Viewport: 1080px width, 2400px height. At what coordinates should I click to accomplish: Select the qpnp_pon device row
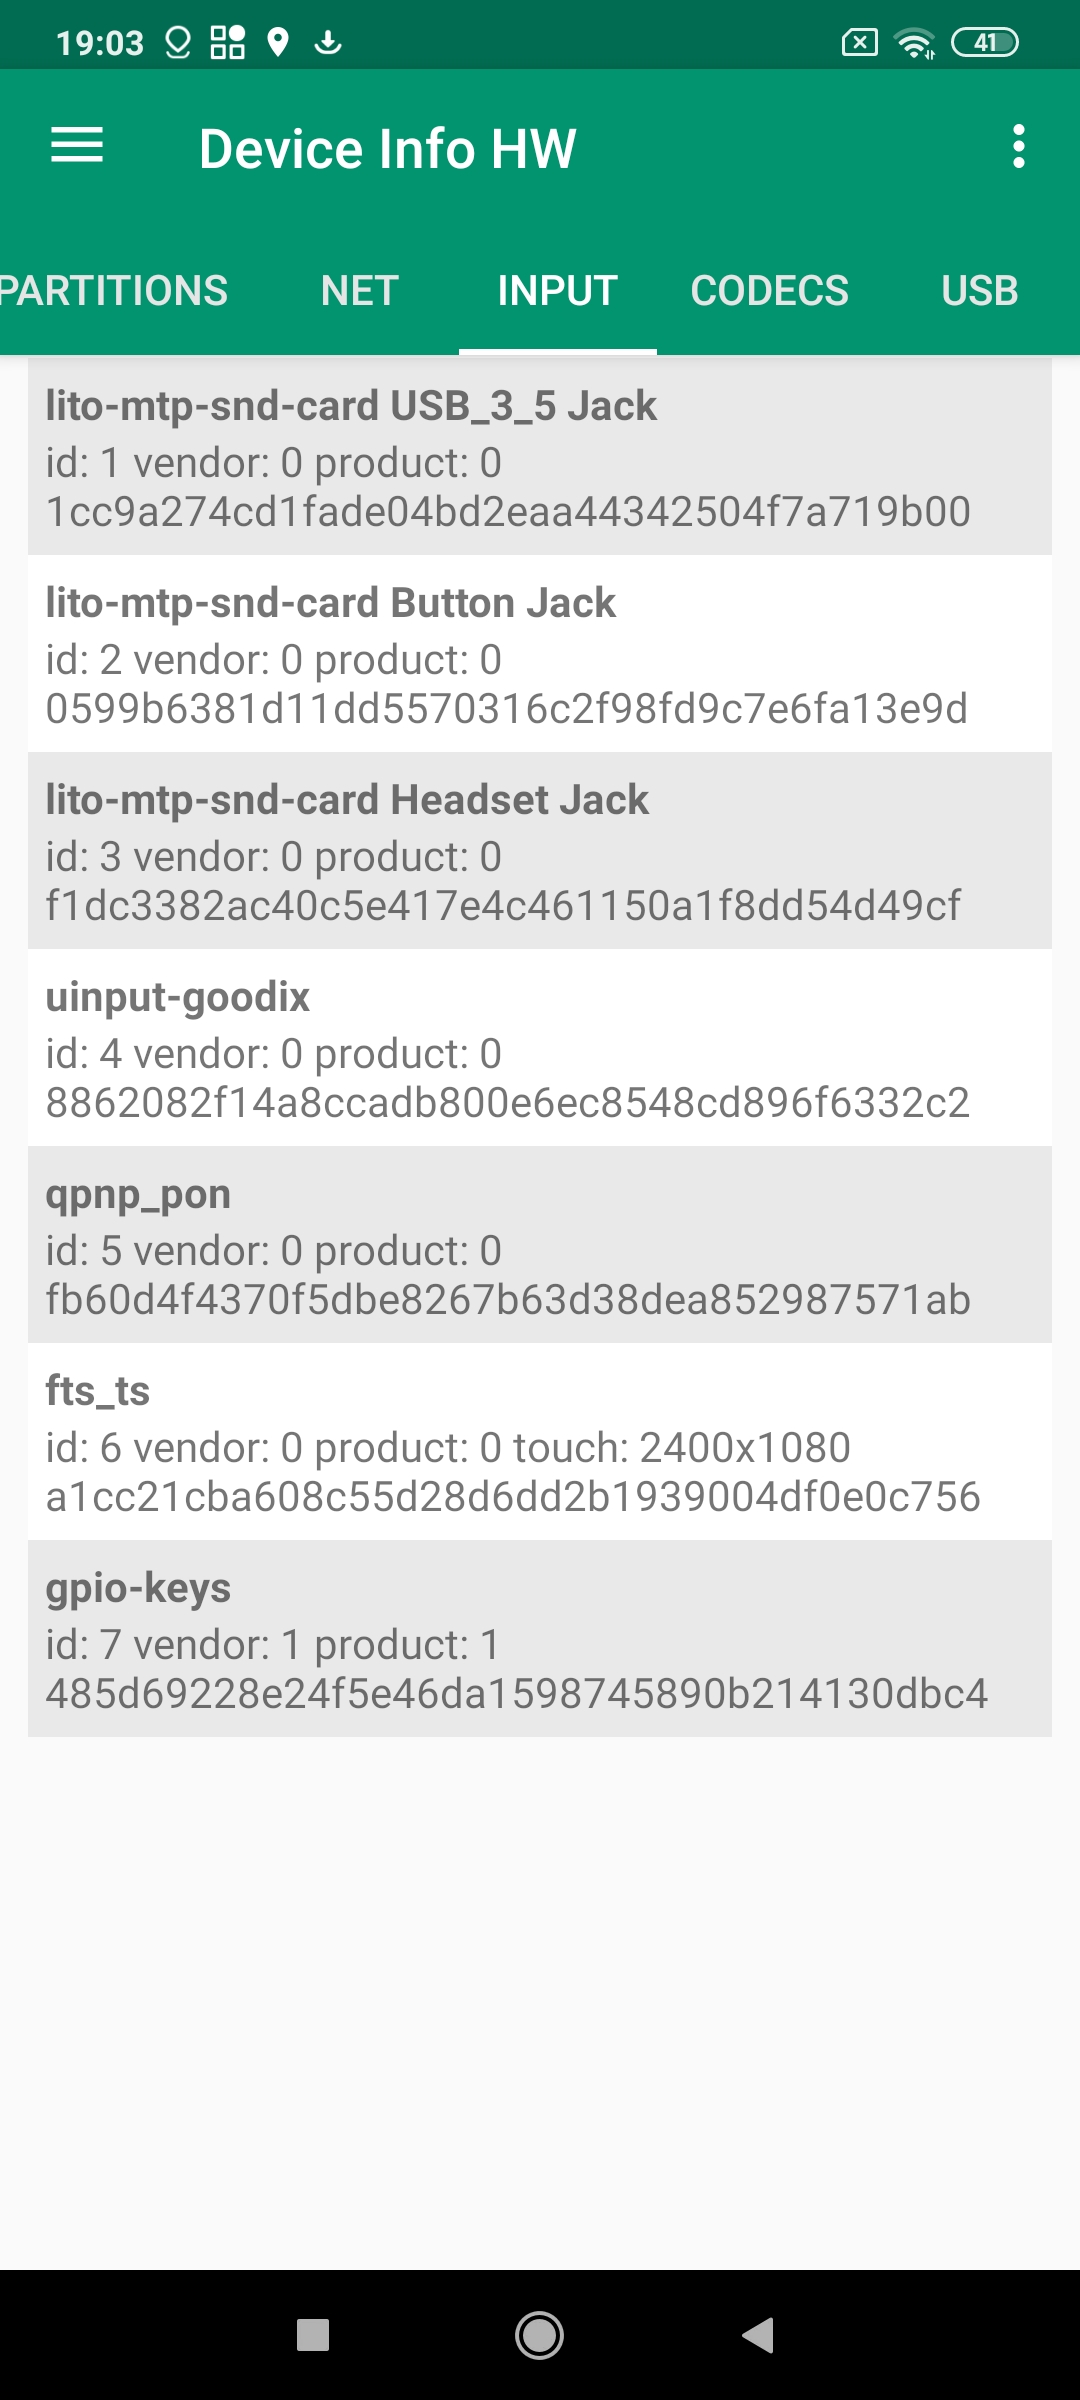point(540,1245)
